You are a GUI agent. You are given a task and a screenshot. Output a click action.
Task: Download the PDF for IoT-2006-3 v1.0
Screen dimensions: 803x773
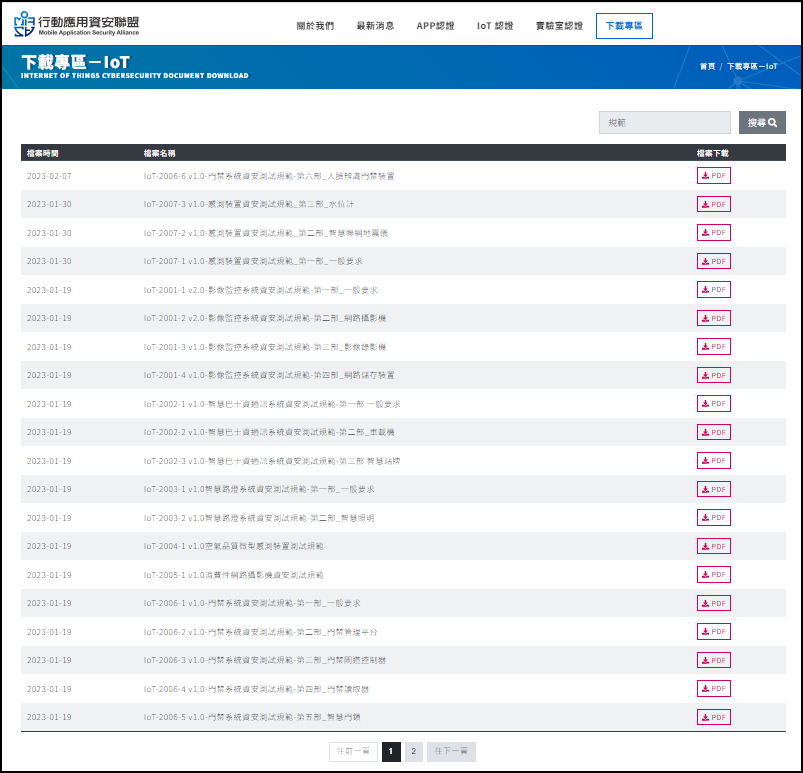click(x=713, y=660)
